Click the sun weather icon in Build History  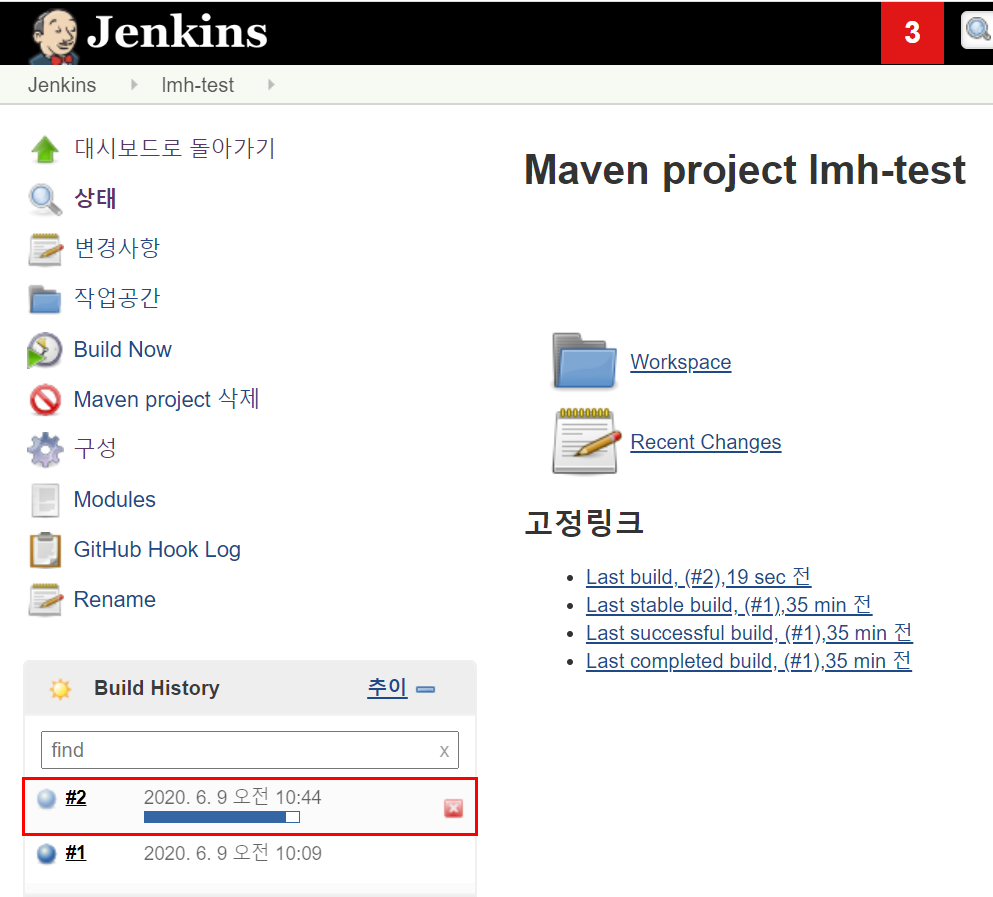pos(61,689)
